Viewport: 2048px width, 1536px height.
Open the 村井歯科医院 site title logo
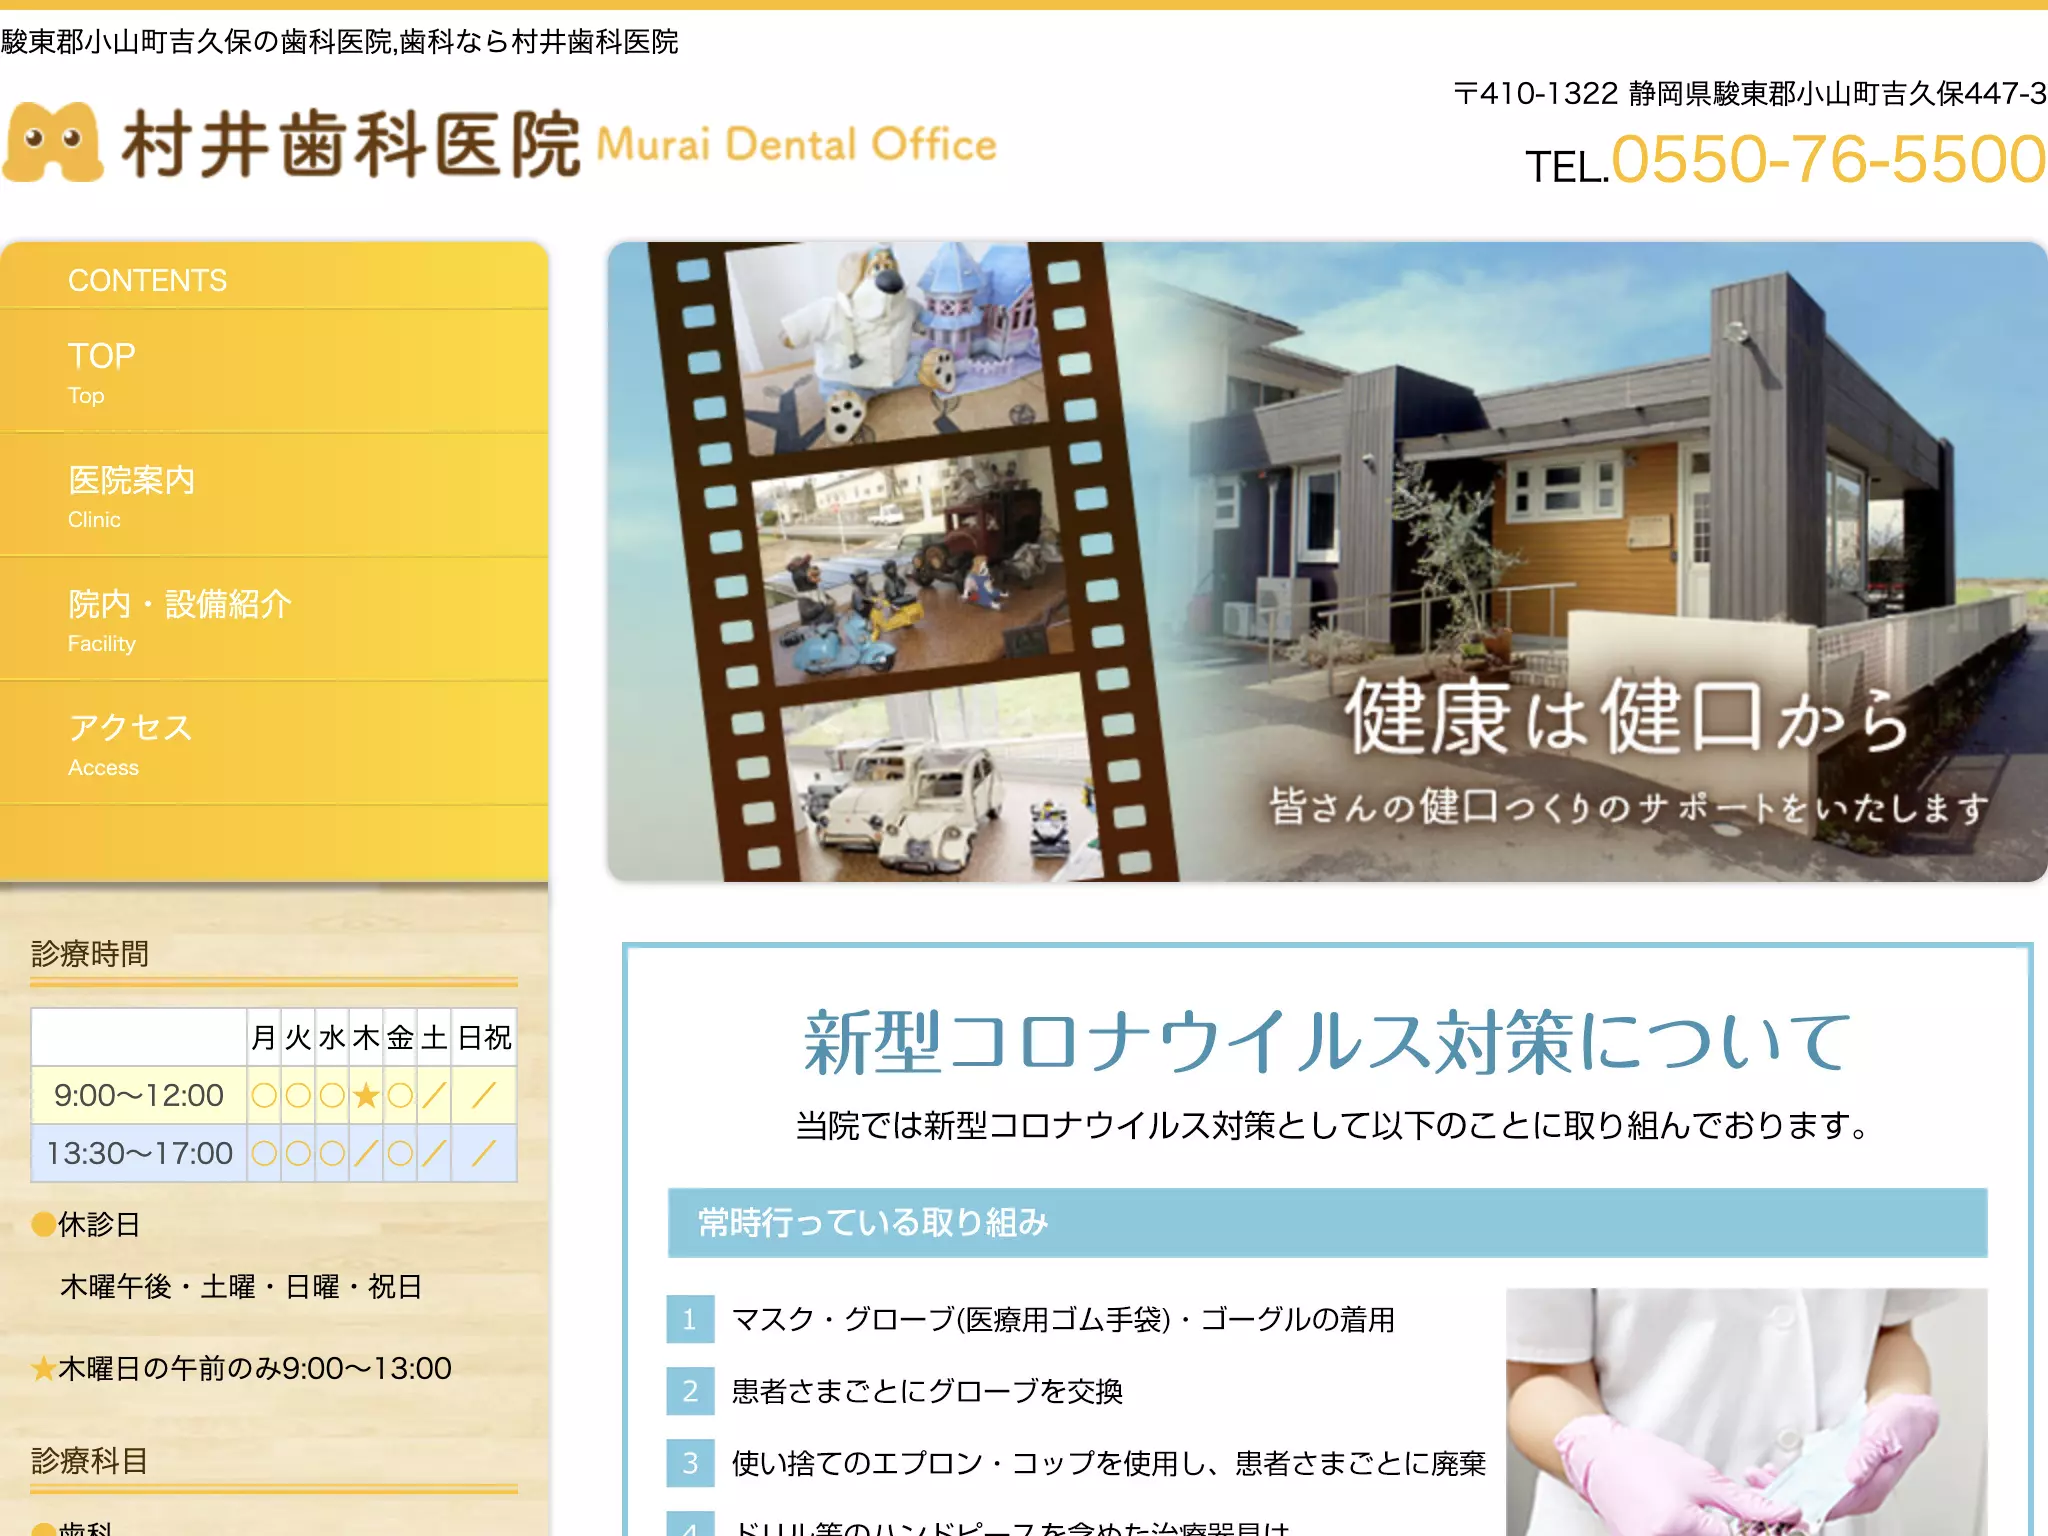[500, 143]
